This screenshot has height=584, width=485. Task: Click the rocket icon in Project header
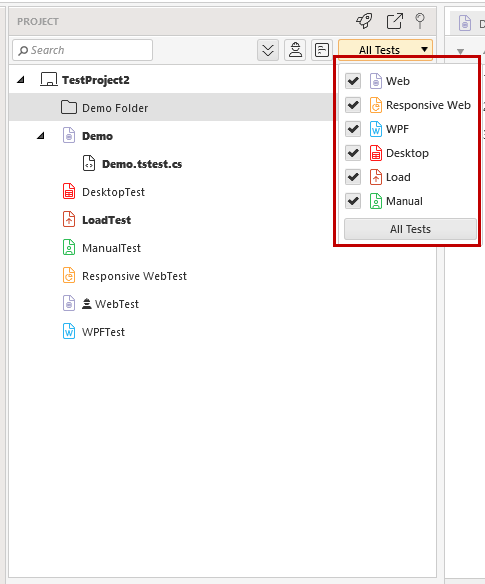click(x=364, y=21)
